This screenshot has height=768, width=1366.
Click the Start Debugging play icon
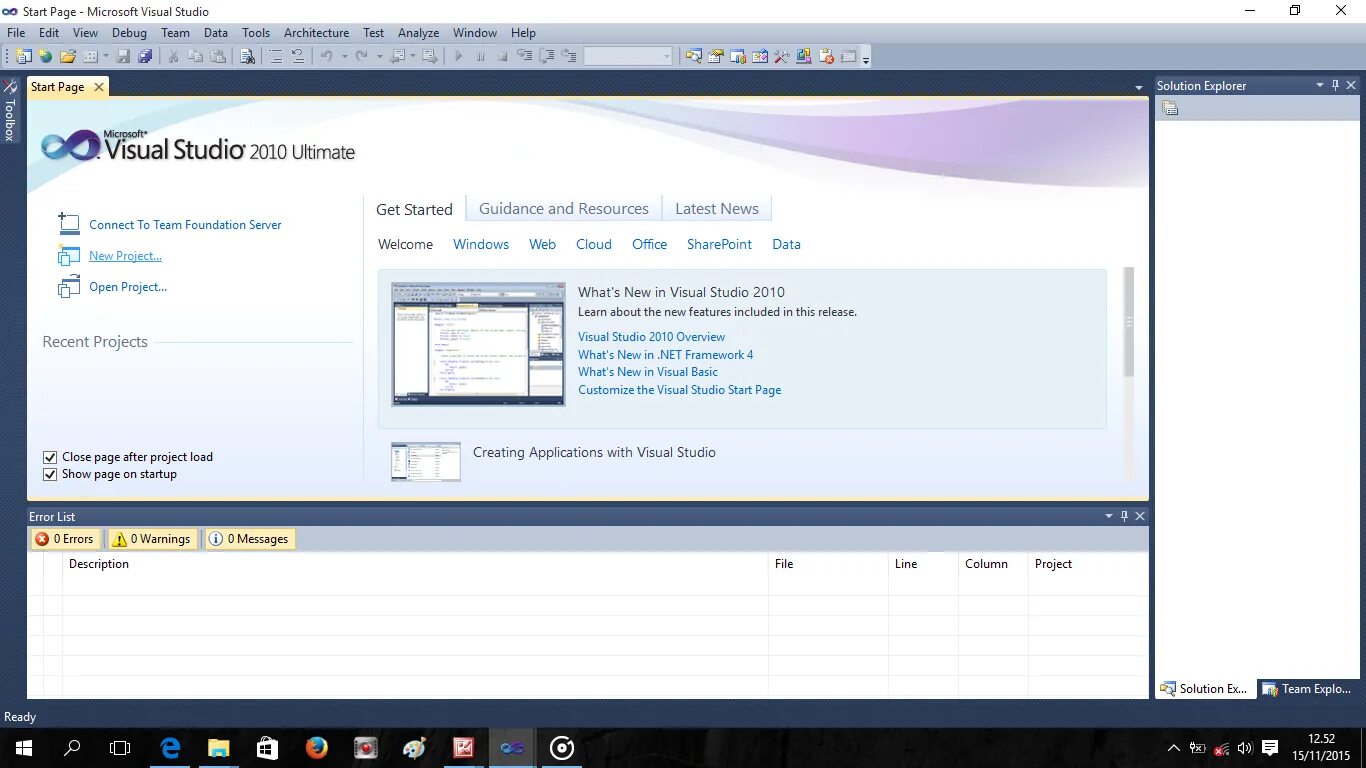point(459,56)
